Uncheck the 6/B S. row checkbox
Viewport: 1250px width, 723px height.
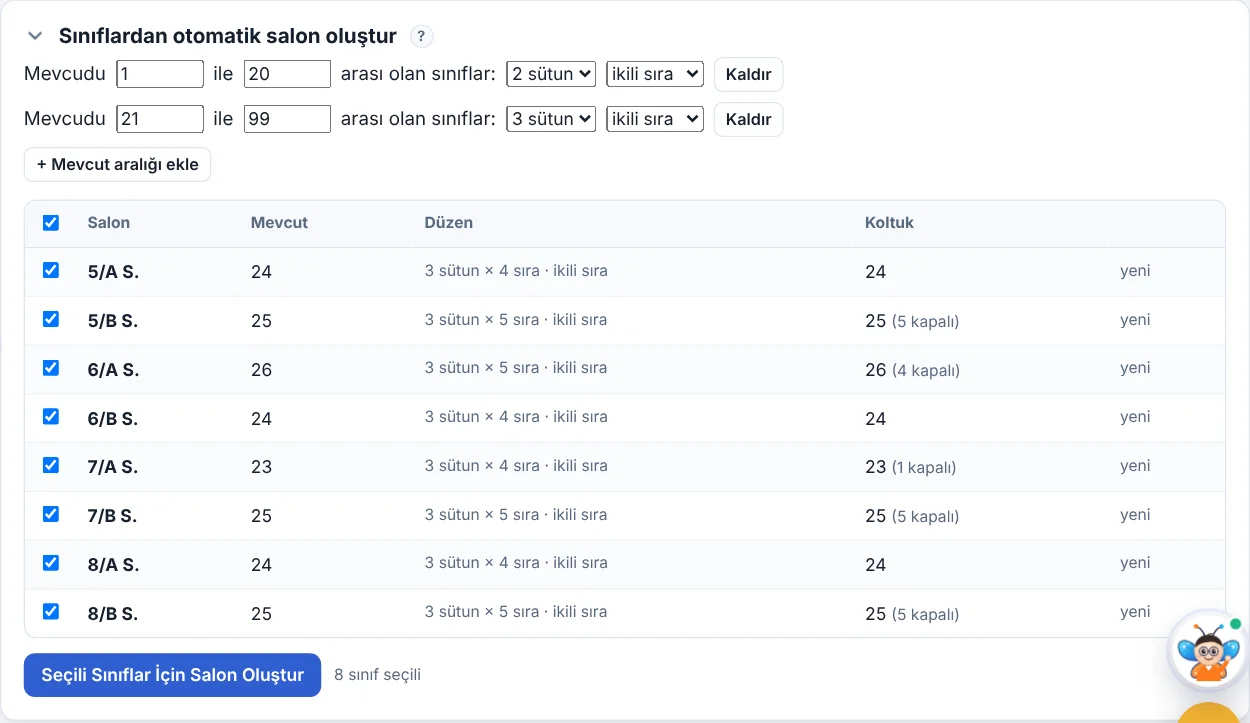point(51,416)
